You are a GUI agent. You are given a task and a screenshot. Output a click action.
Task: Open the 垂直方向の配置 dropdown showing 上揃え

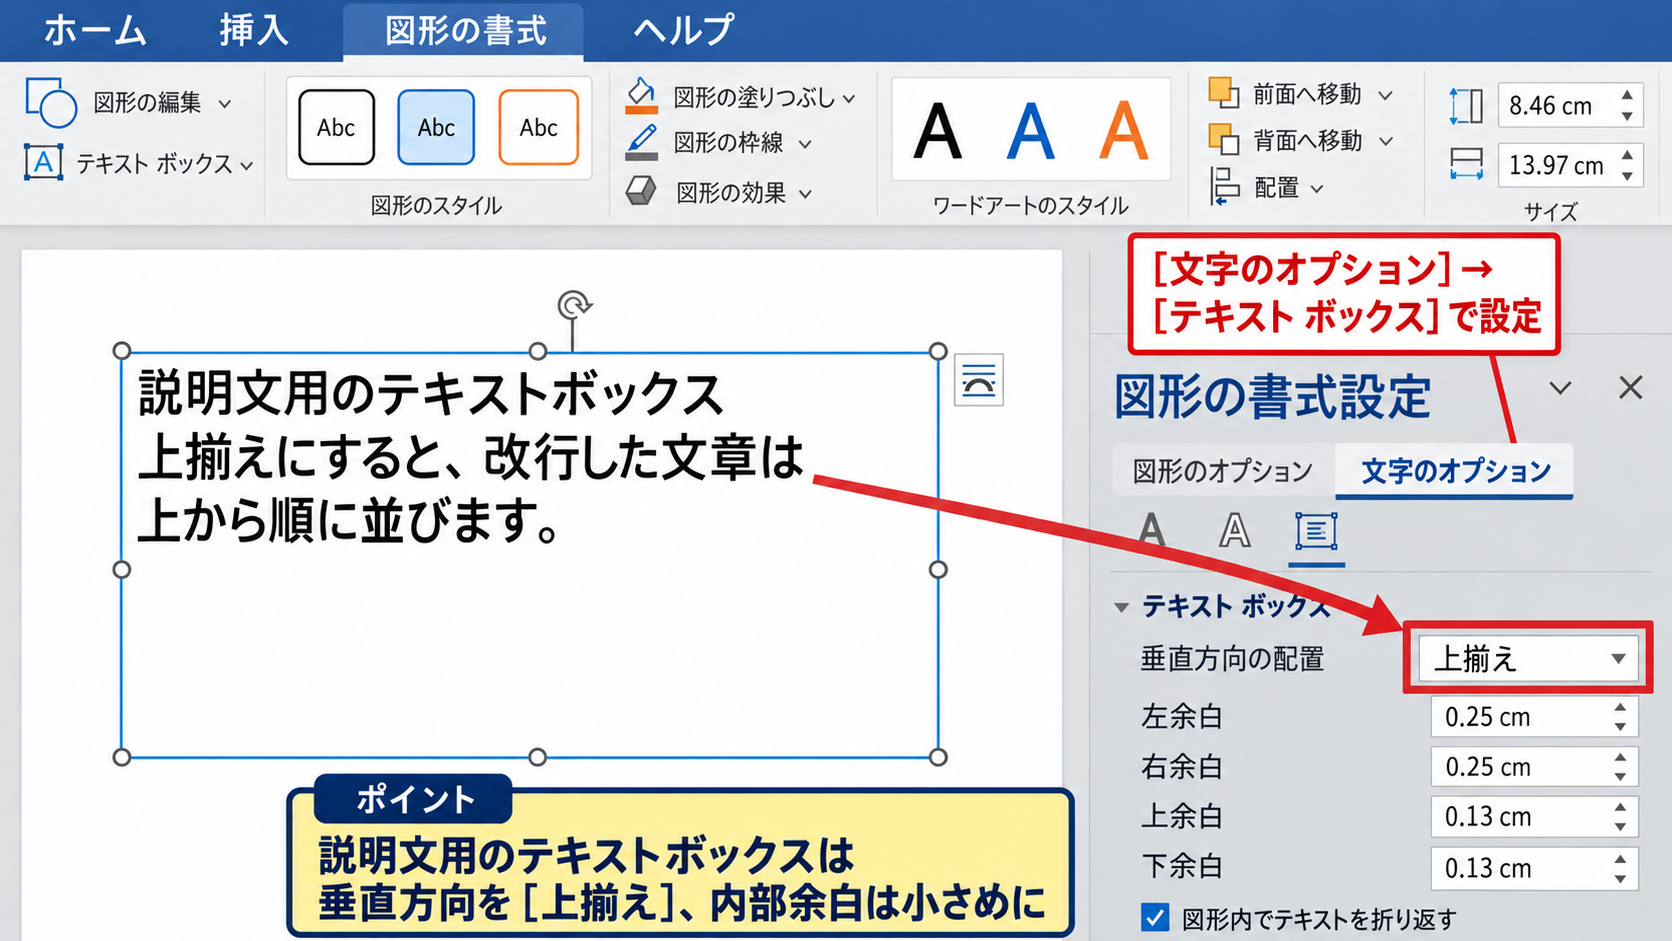tap(1528, 658)
